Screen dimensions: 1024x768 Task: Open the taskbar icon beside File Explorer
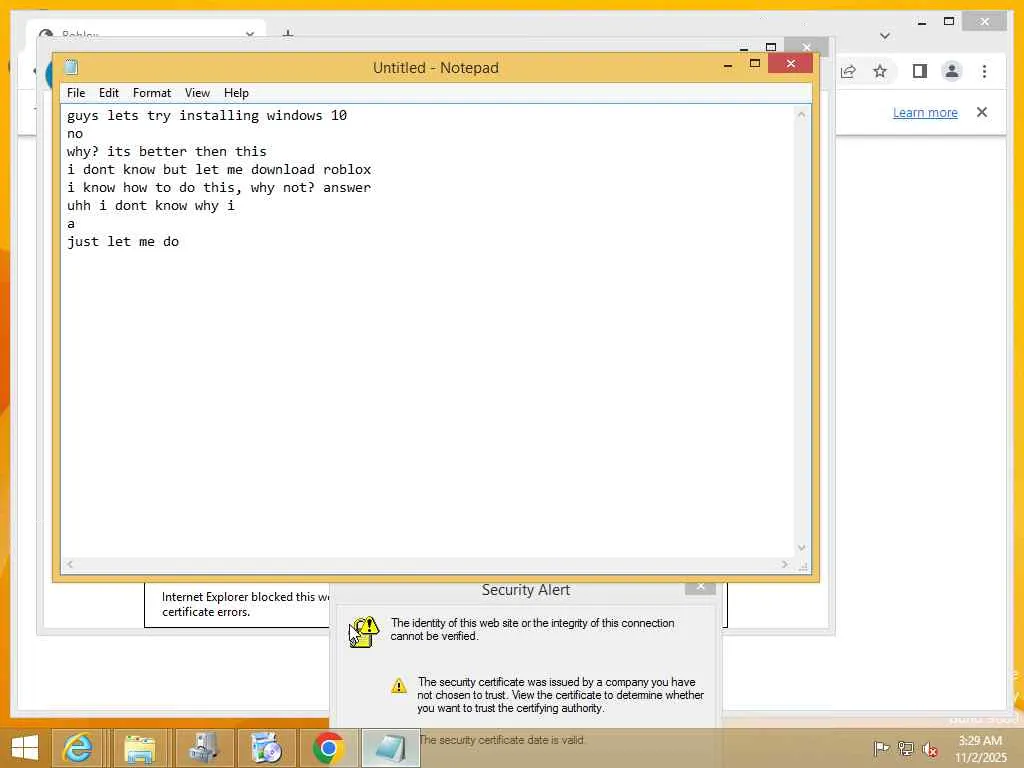tap(202, 748)
